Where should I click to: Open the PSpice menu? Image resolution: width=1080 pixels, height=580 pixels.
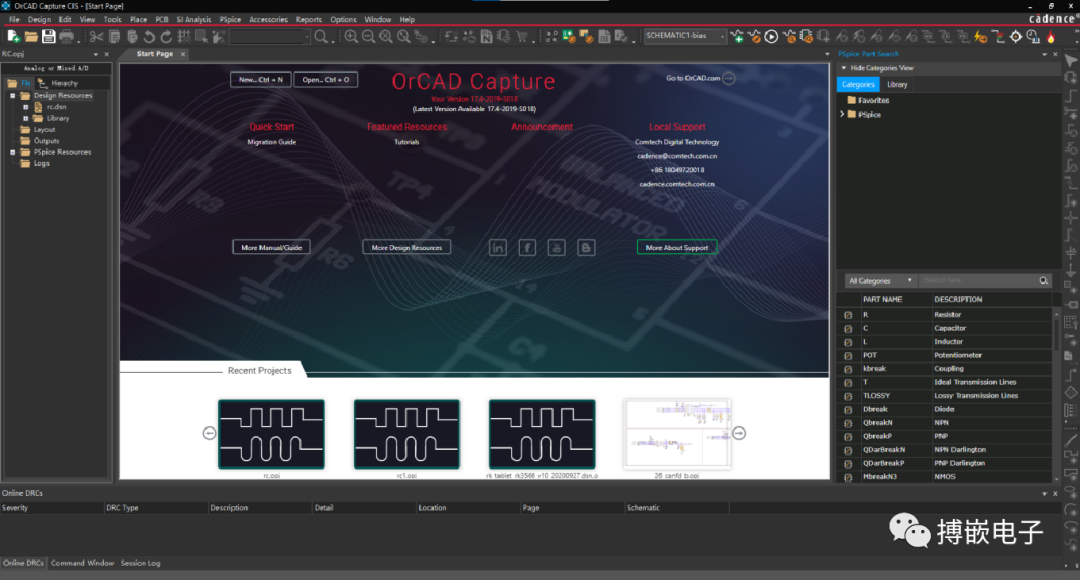230,19
